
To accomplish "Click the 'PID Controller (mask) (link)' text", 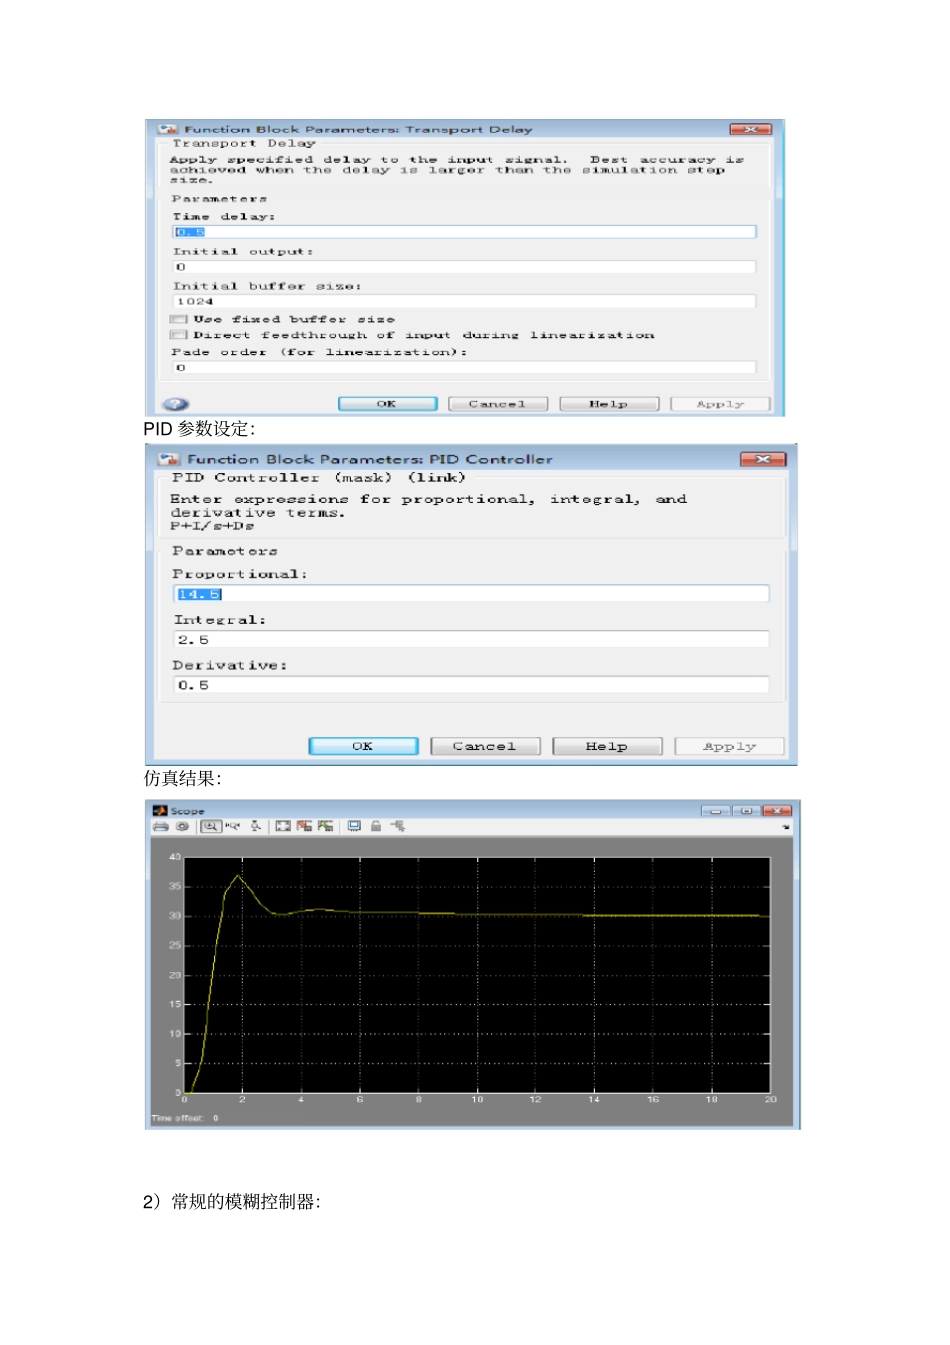I will click(318, 478).
